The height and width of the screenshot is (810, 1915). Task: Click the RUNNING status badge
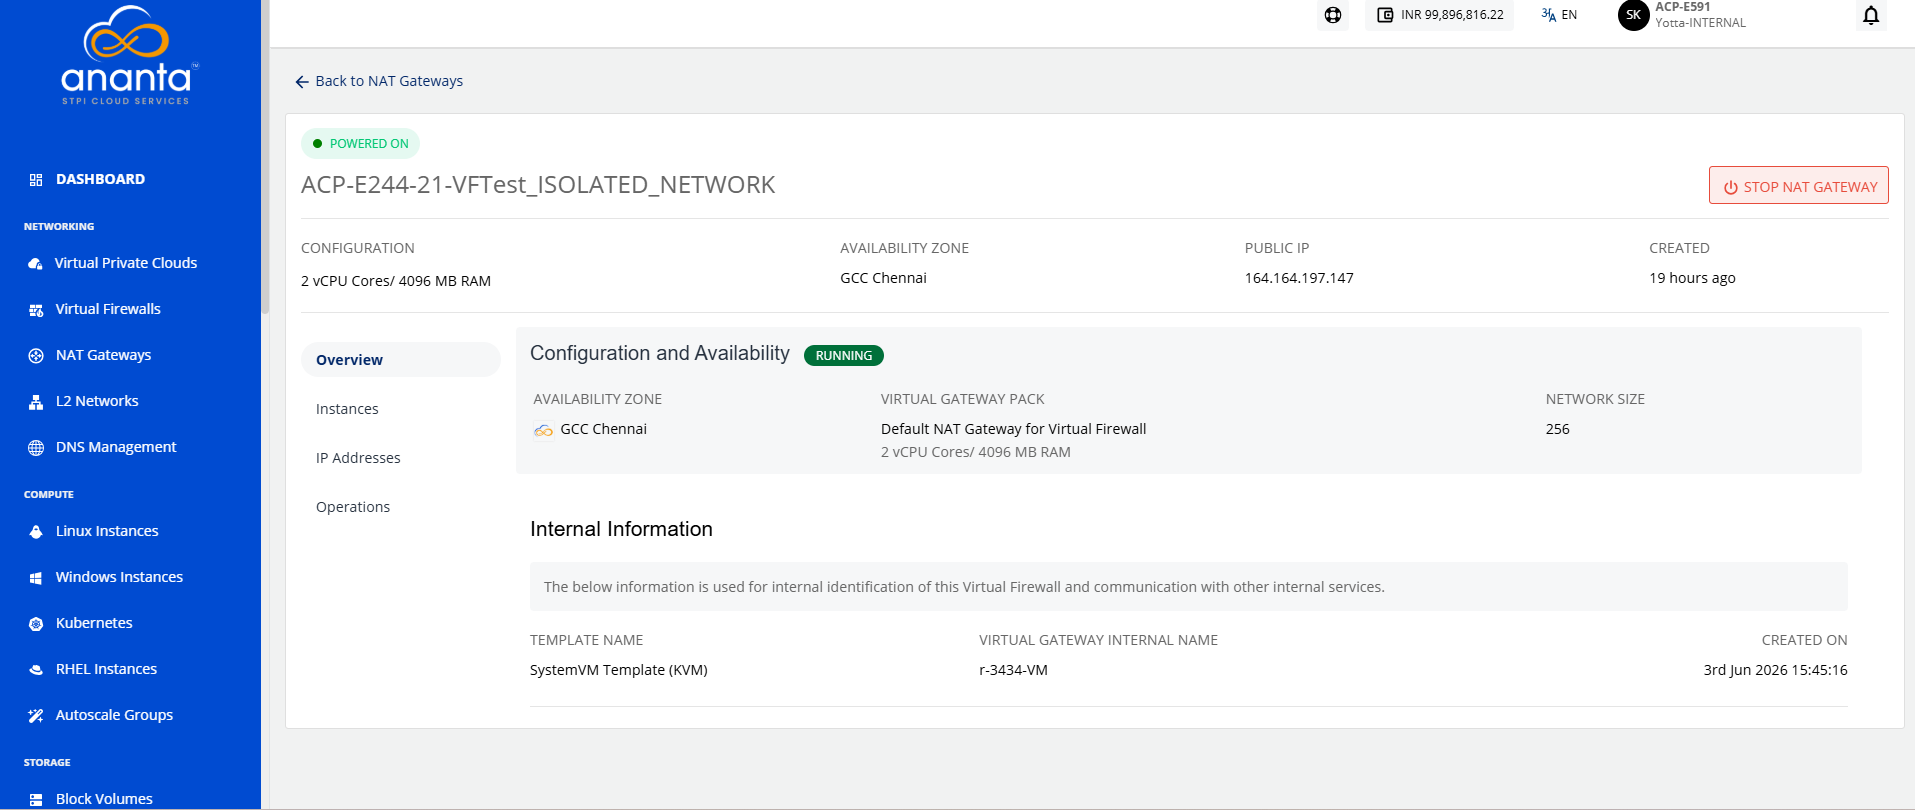click(844, 355)
